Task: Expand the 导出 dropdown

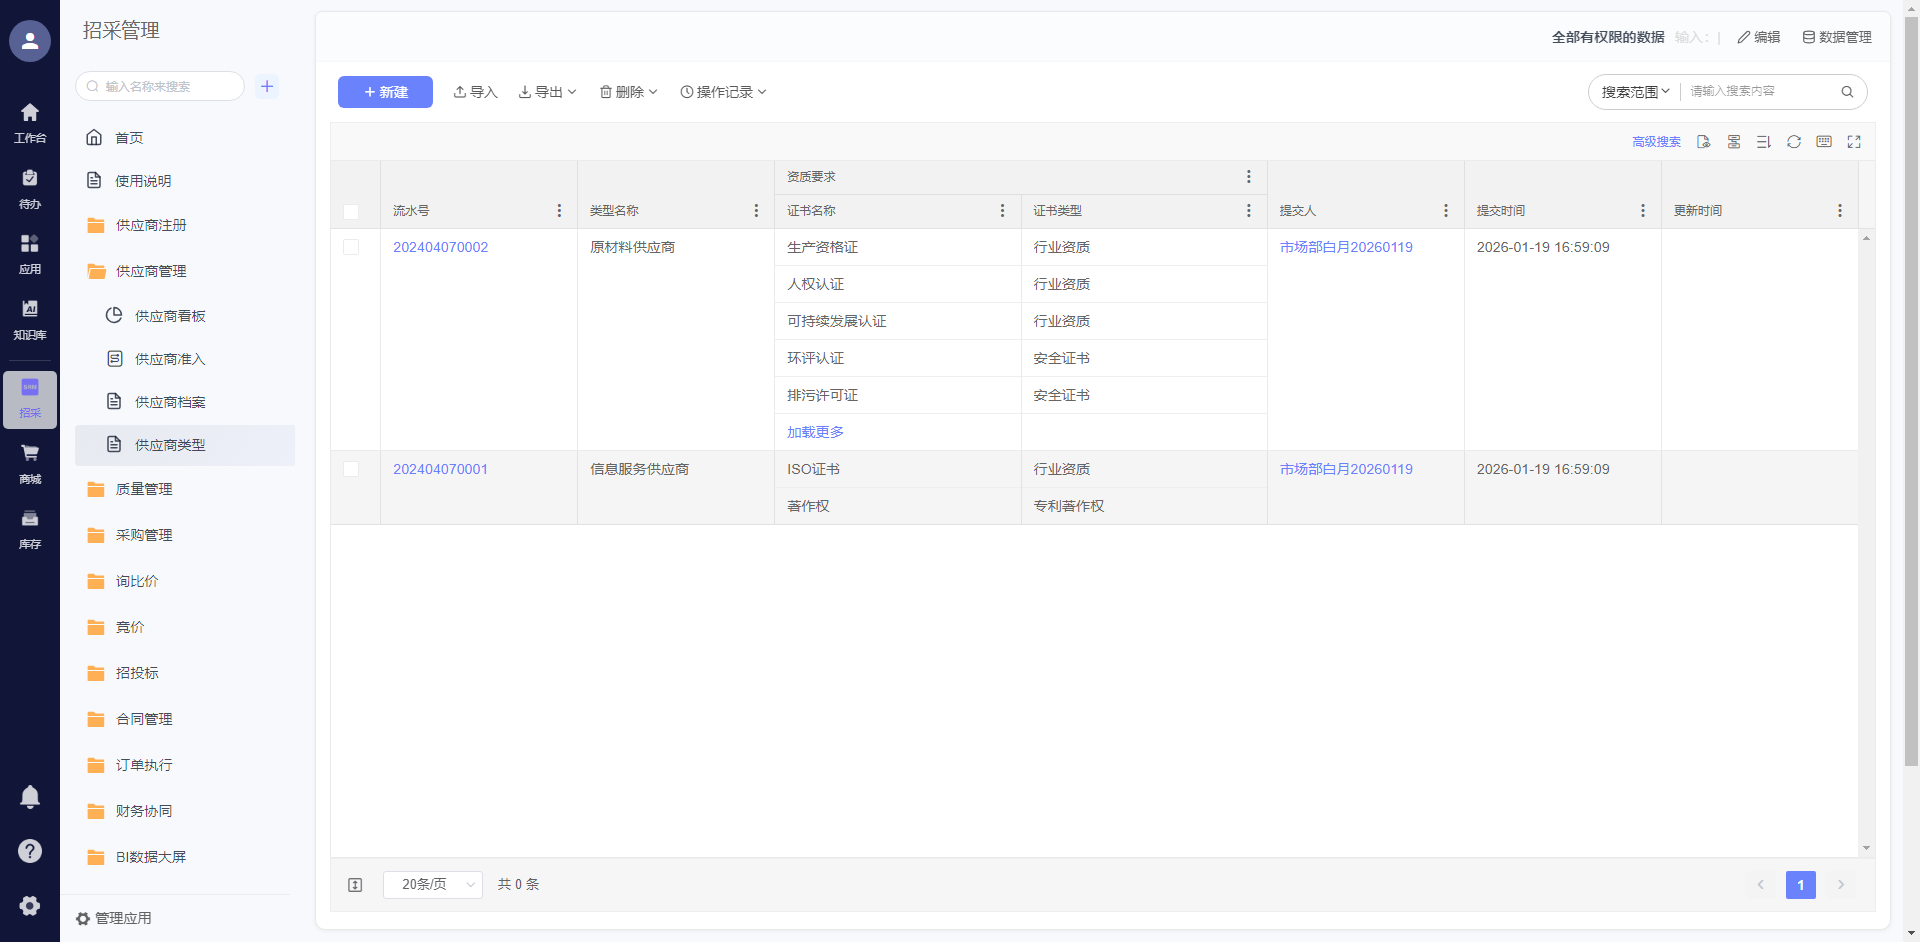Action: (548, 92)
